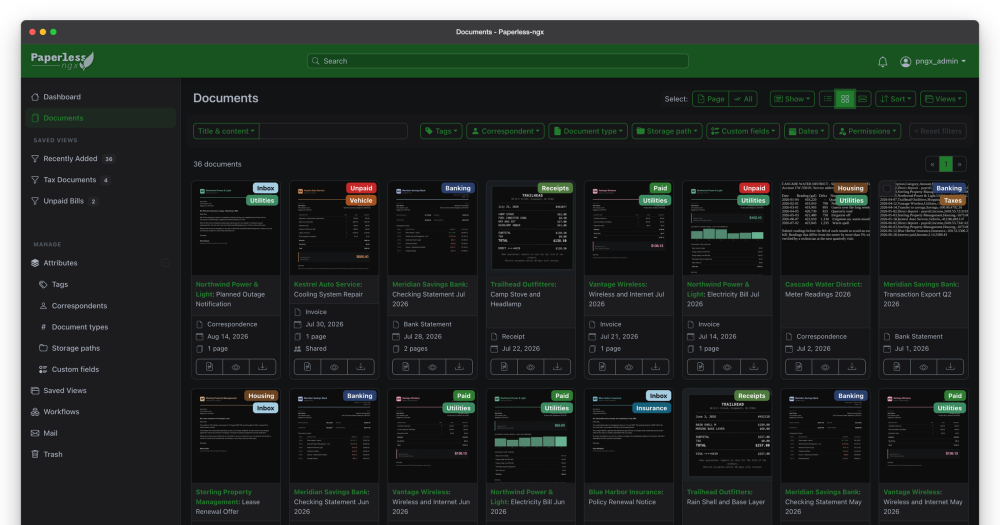Click the Cascade Water District correspondent link
The height and width of the screenshot is (525, 1000).
[823, 285]
